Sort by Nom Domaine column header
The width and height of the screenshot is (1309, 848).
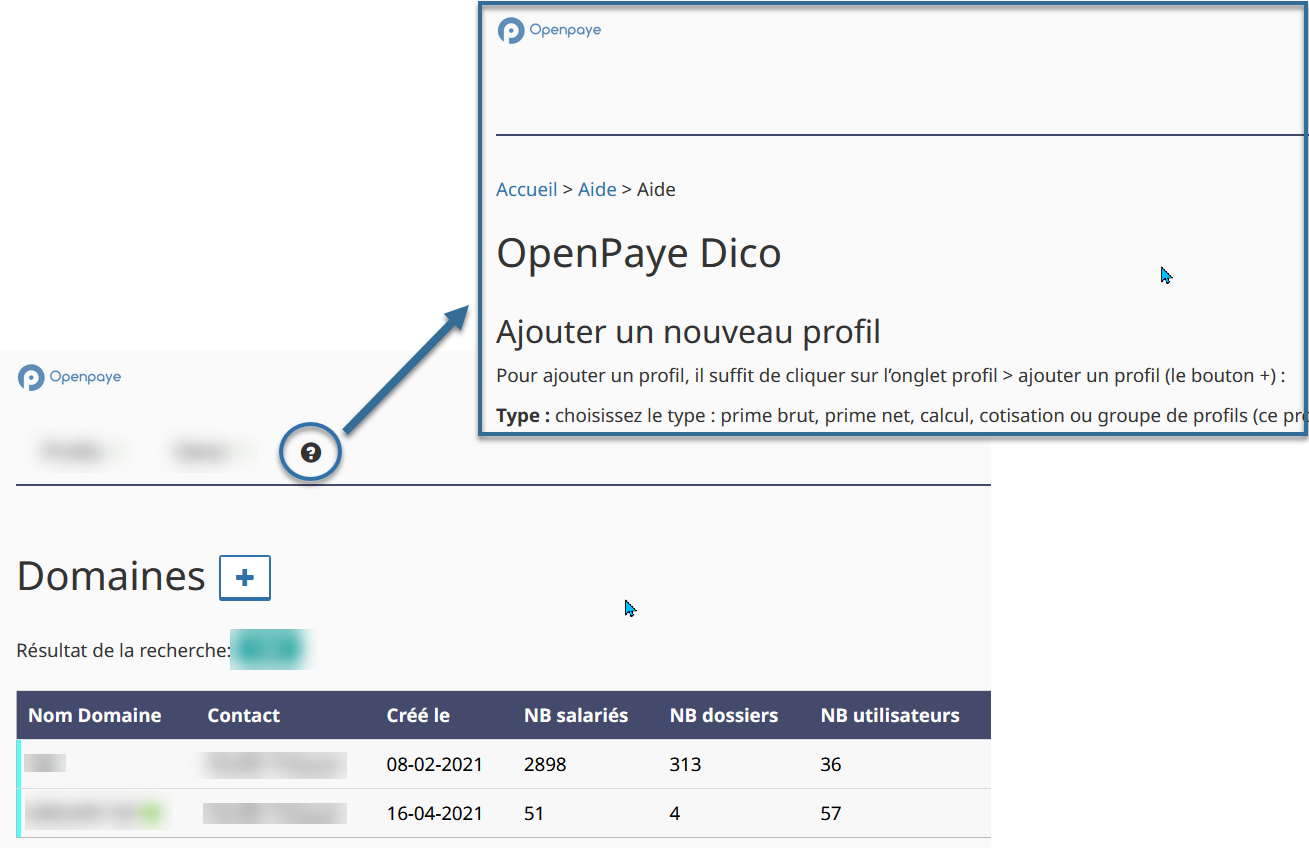[95, 715]
